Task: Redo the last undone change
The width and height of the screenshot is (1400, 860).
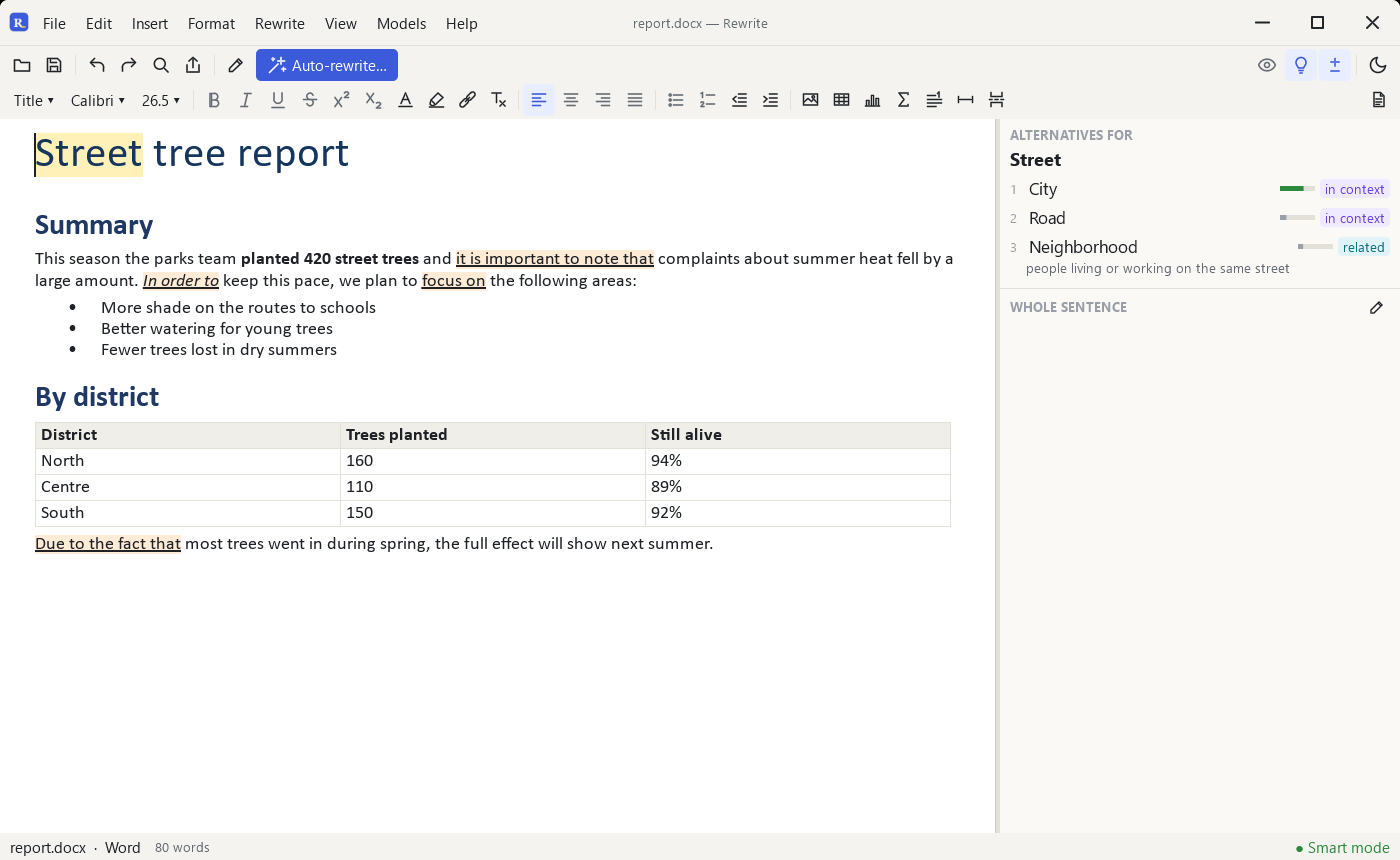Action: point(129,66)
